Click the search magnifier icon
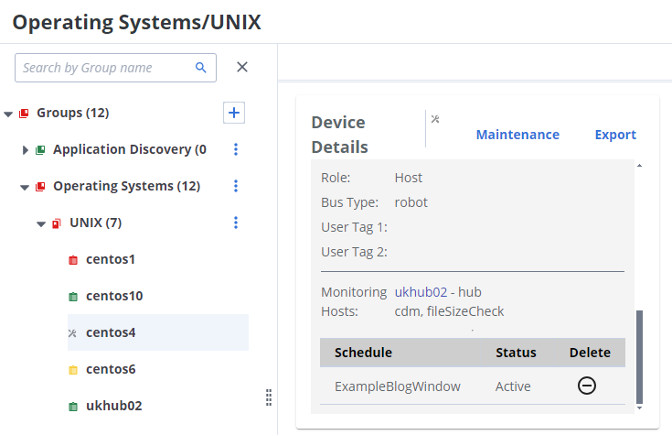The height and width of the screenshot is (436, 672). click(201, 68)
